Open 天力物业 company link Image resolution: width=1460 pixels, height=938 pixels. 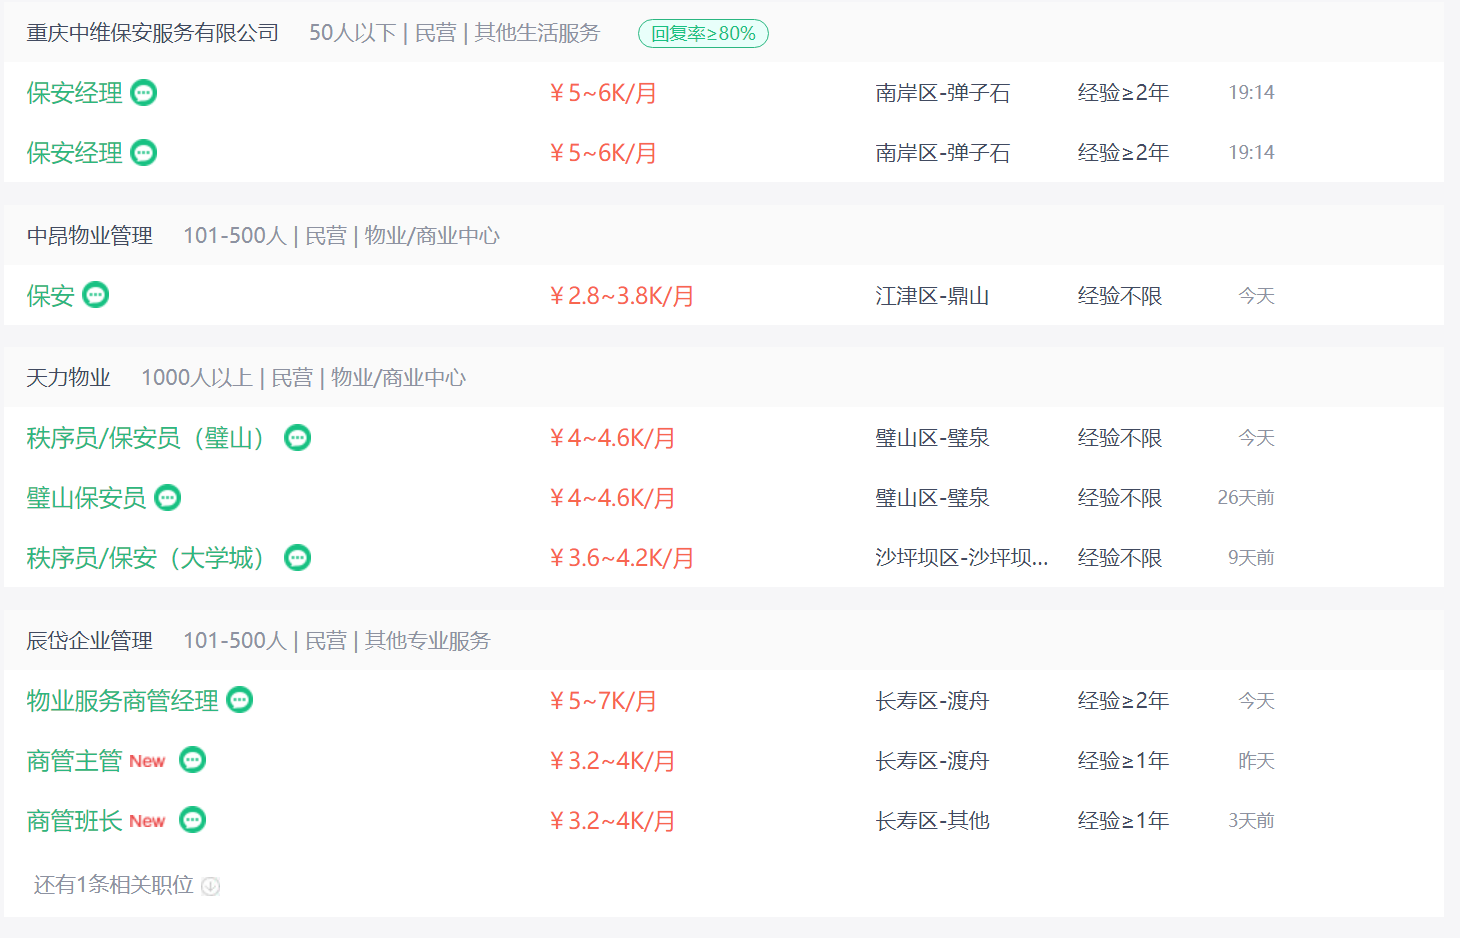click(x=68, y=378)
